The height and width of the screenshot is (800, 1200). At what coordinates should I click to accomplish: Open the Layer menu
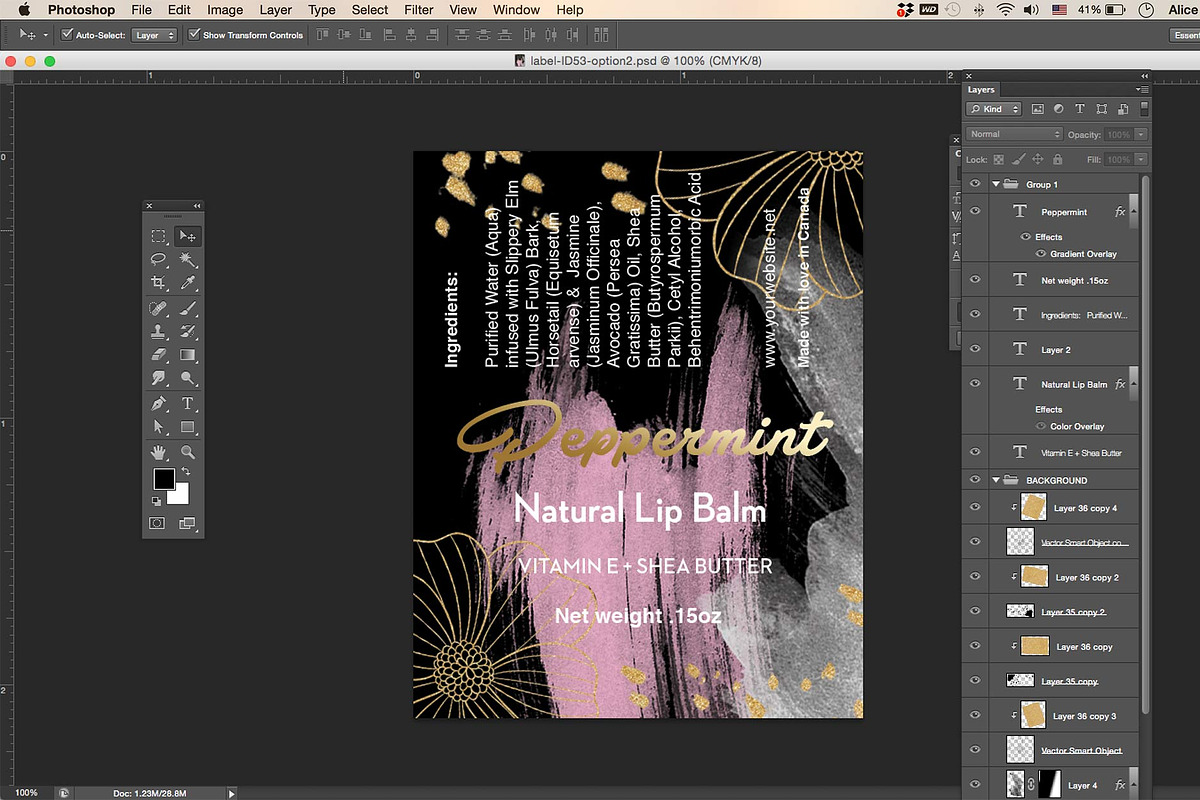pyautogui.click(x=275, y=10)
